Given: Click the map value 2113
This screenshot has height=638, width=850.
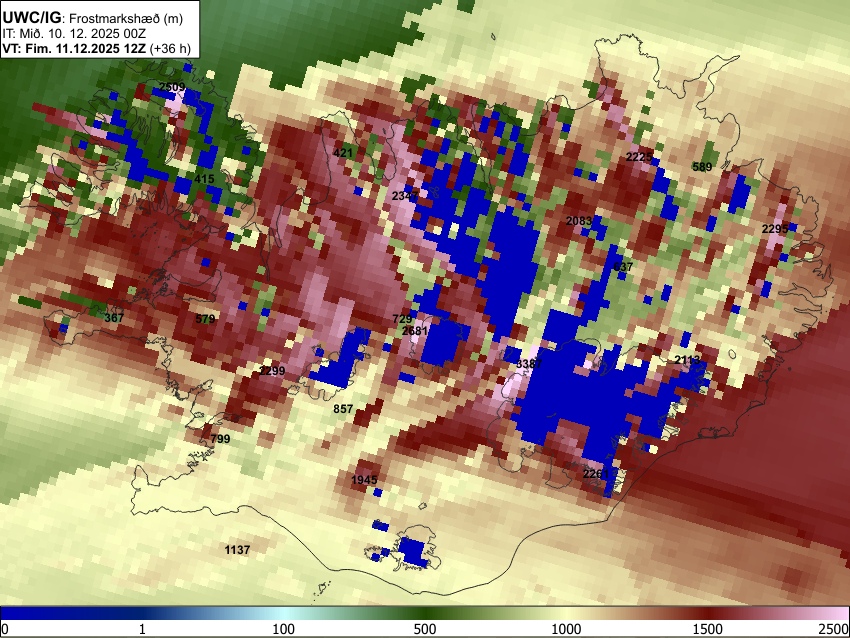Looking at the screenshot, I should pyautogui.click(x=687, y=360).
